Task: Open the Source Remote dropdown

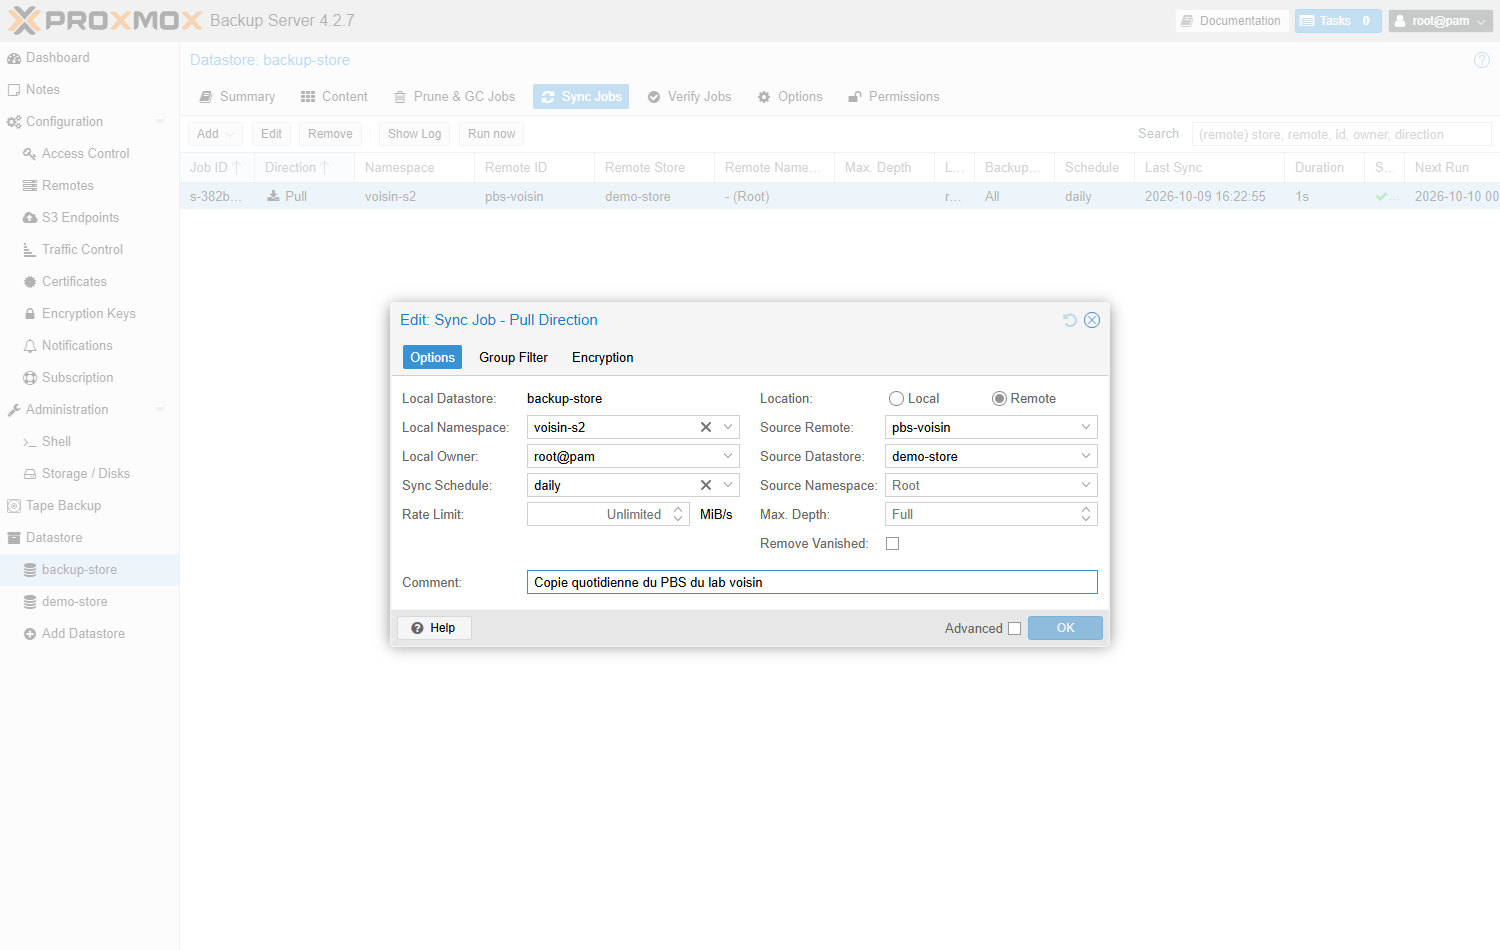Action: pos(1086,427)
